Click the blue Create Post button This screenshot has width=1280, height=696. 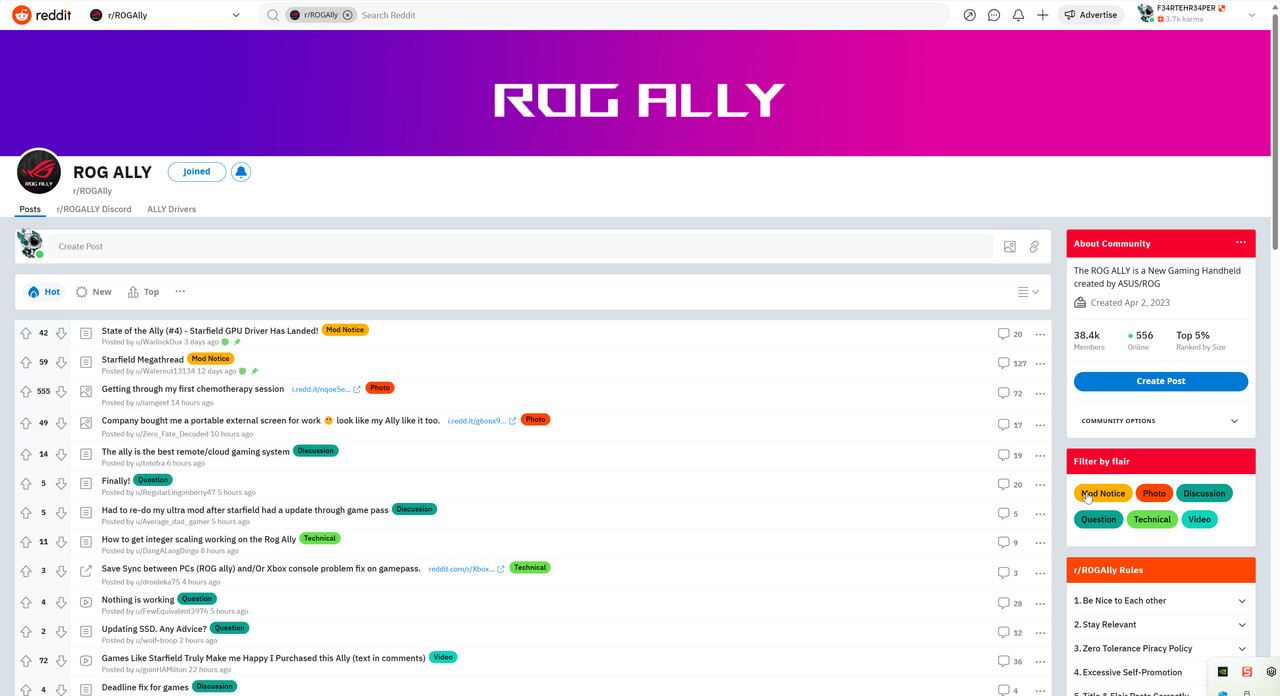(x=1160, y=381)
